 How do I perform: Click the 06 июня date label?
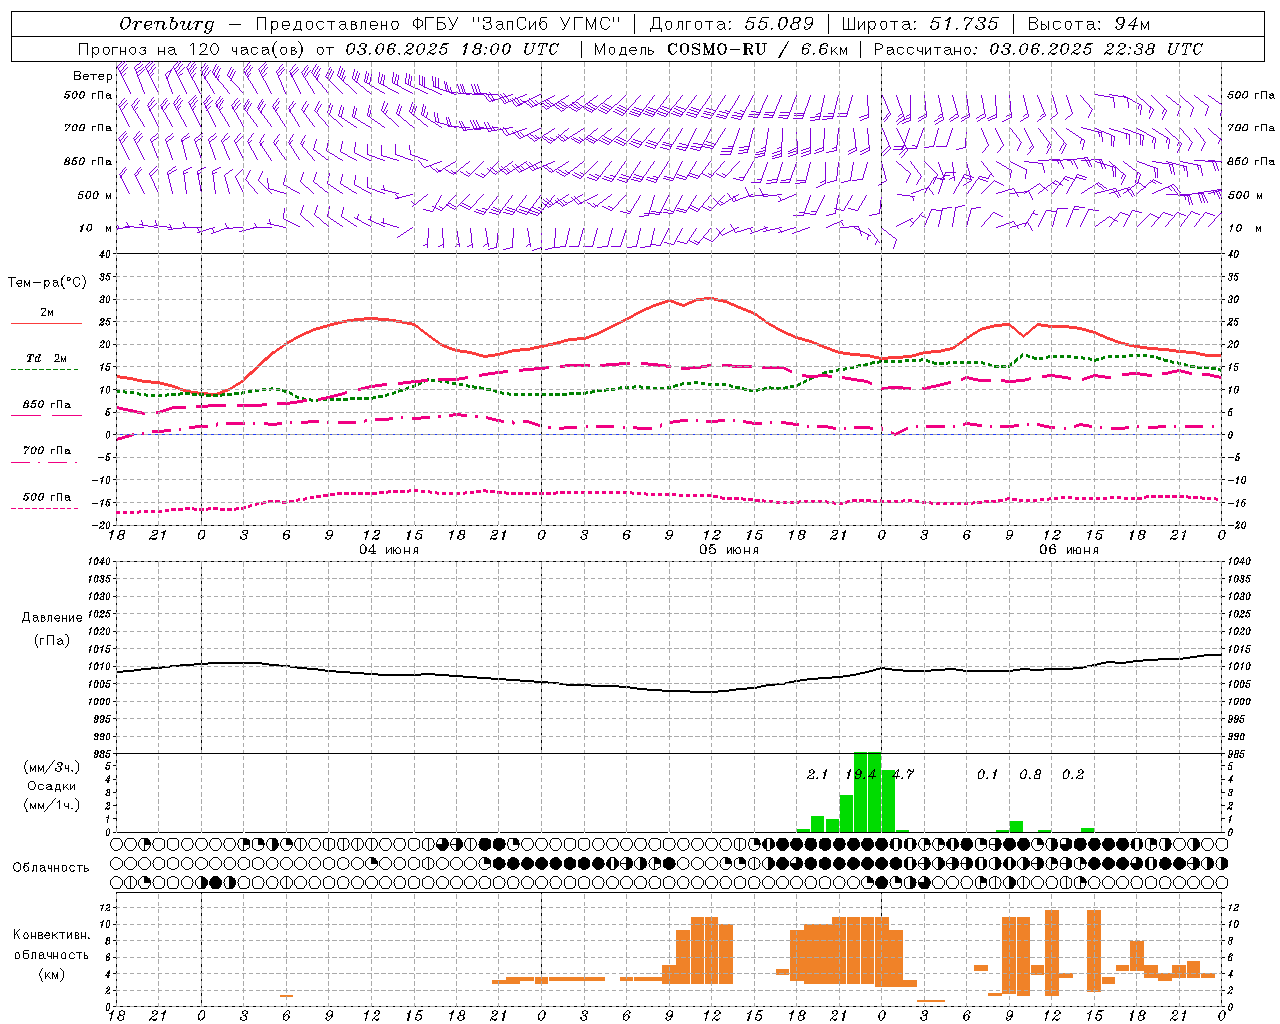(1069, 550)
